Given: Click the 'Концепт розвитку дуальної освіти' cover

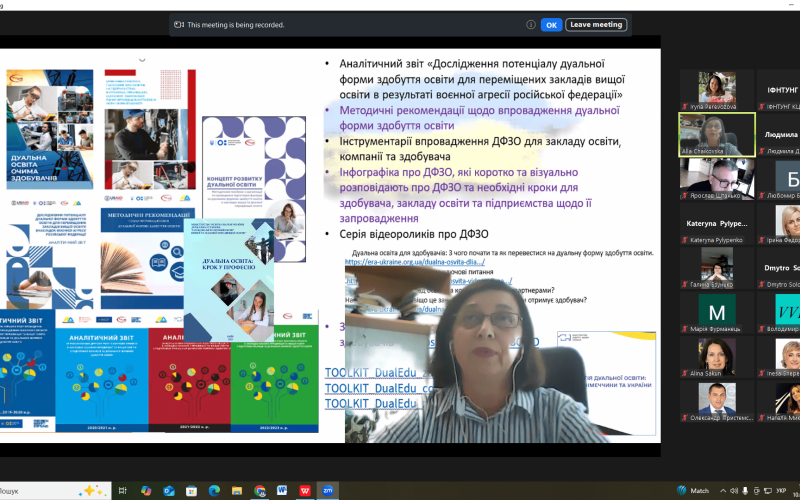Looking at the screenshot, I should pyautogui.click(x=254, y=189).
